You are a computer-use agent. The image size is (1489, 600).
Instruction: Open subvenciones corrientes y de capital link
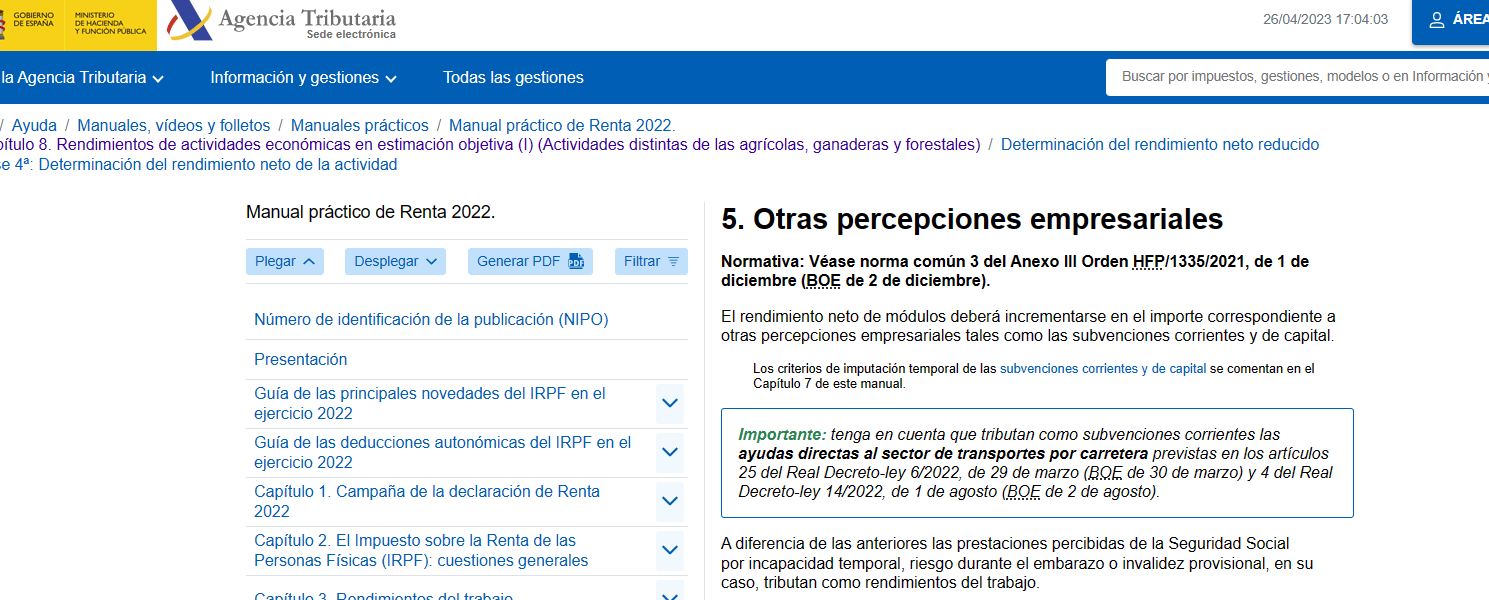[1102, 368]
